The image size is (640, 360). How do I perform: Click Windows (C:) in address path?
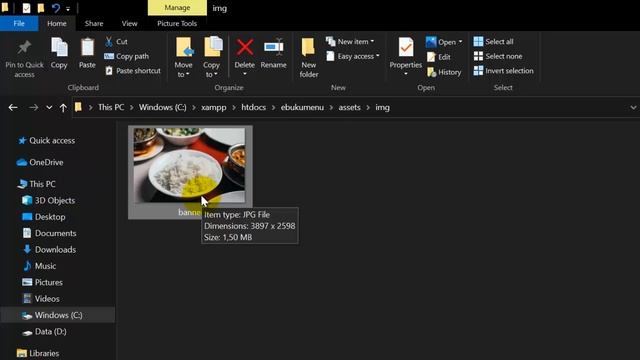click(x=162, y=107)
